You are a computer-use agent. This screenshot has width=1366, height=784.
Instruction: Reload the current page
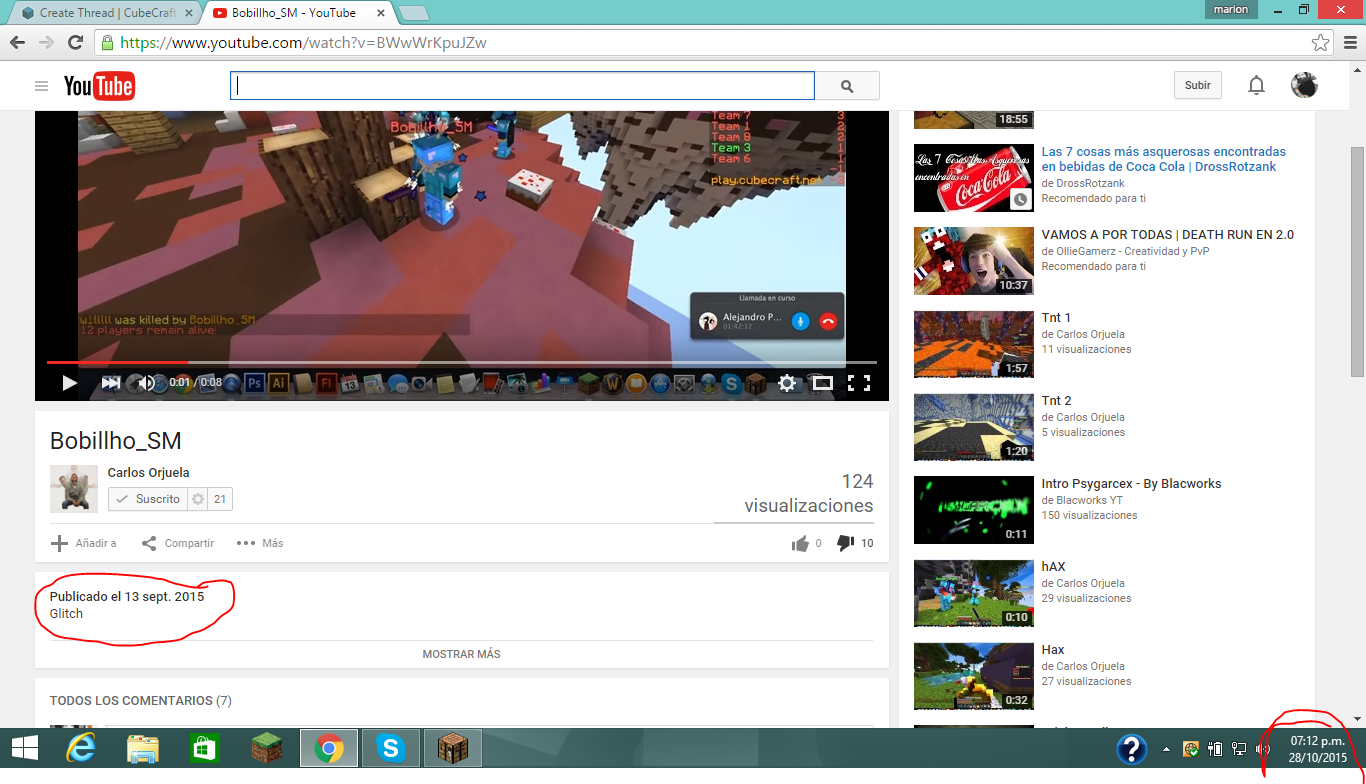[x=75, y=43]
